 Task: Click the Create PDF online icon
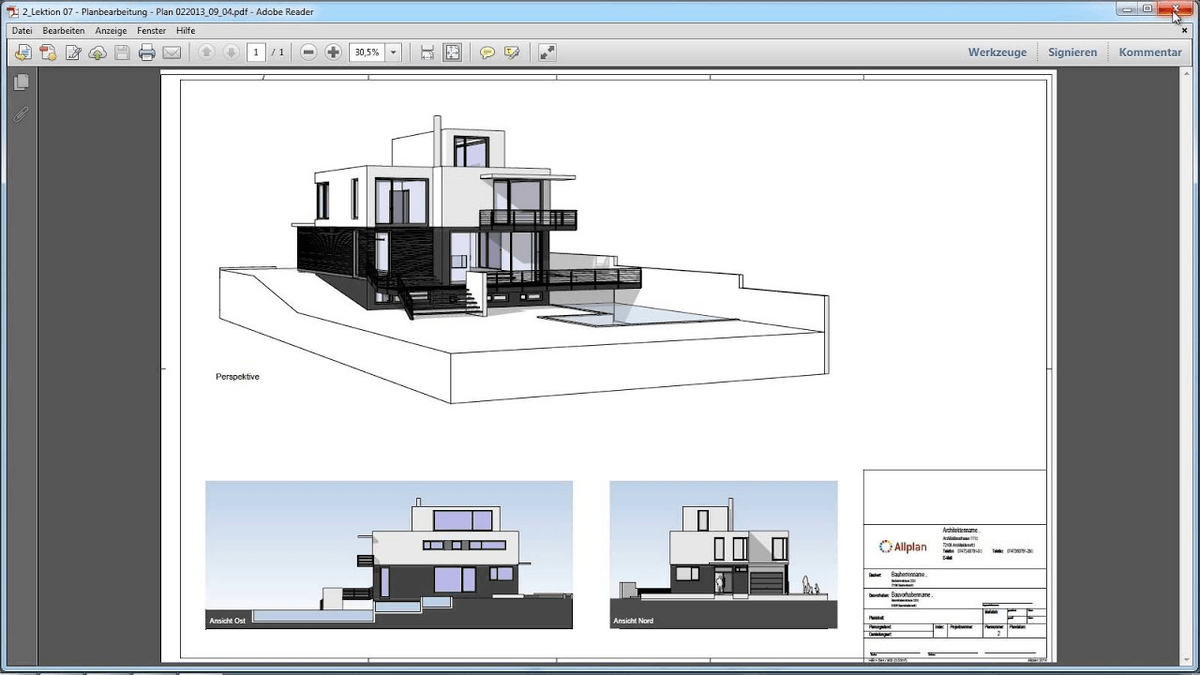click(x=47, y=52)
